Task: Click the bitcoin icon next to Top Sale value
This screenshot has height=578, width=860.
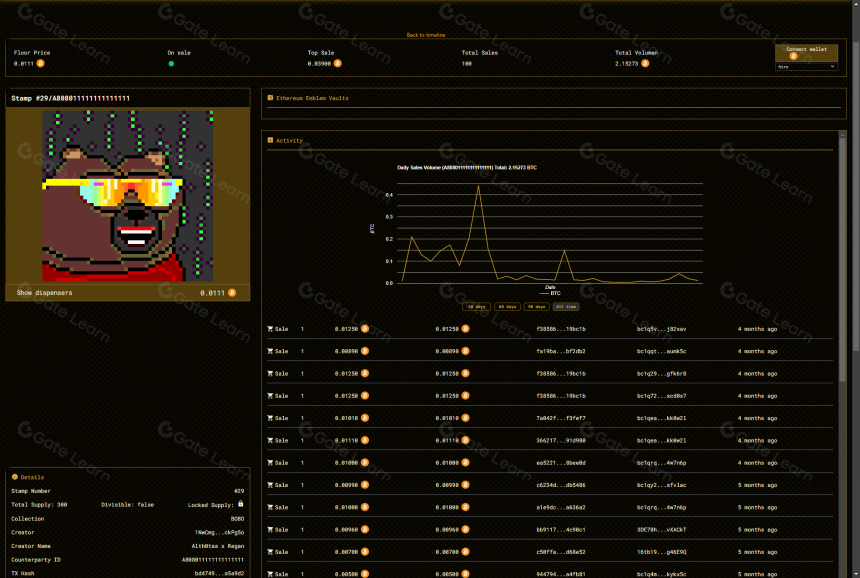Action: (338, 63)
